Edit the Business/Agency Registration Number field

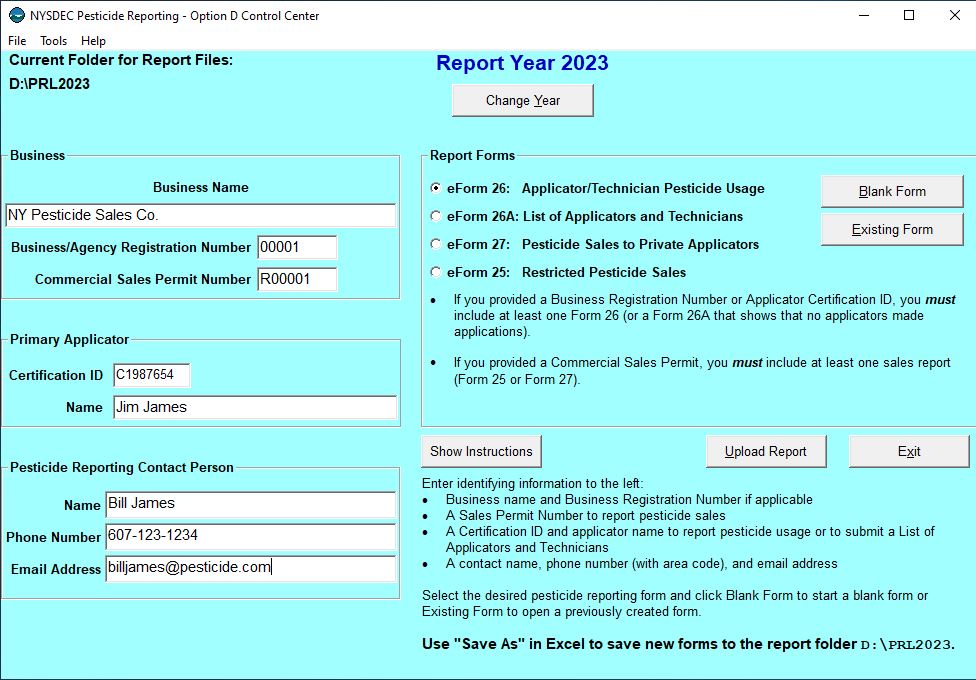pos(297,247)
